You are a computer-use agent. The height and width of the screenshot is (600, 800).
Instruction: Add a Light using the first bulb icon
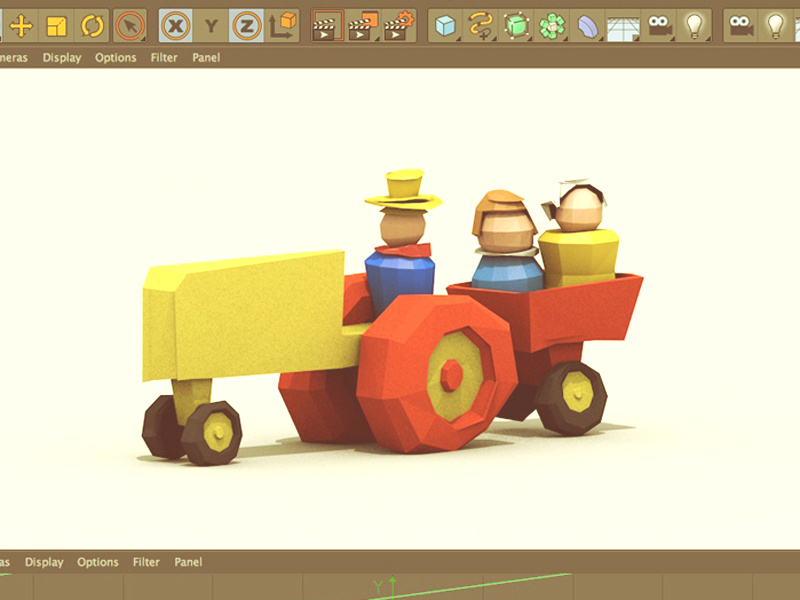tap(694, 26)
